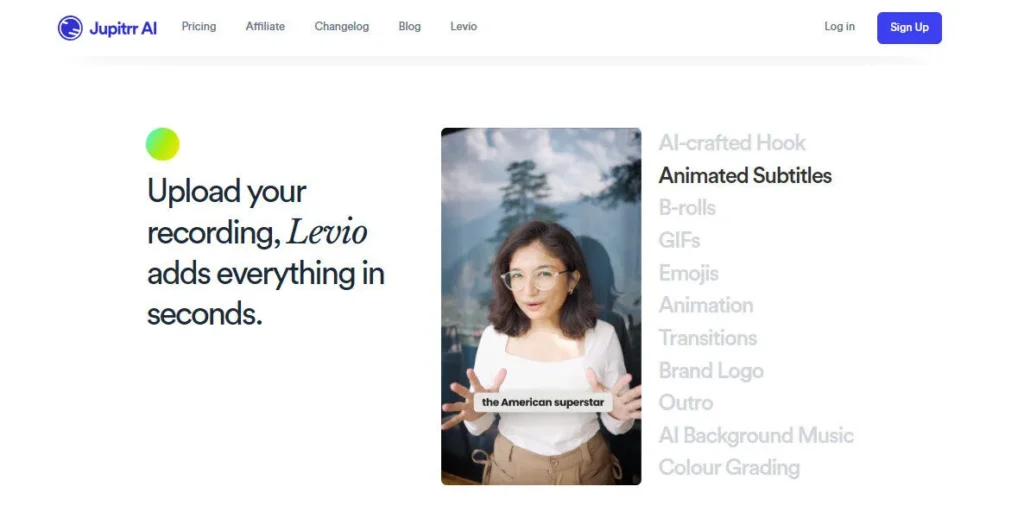Open Levio from the navigation bar
This screenshot has width=1024, height=518.
tap(463, 27)
